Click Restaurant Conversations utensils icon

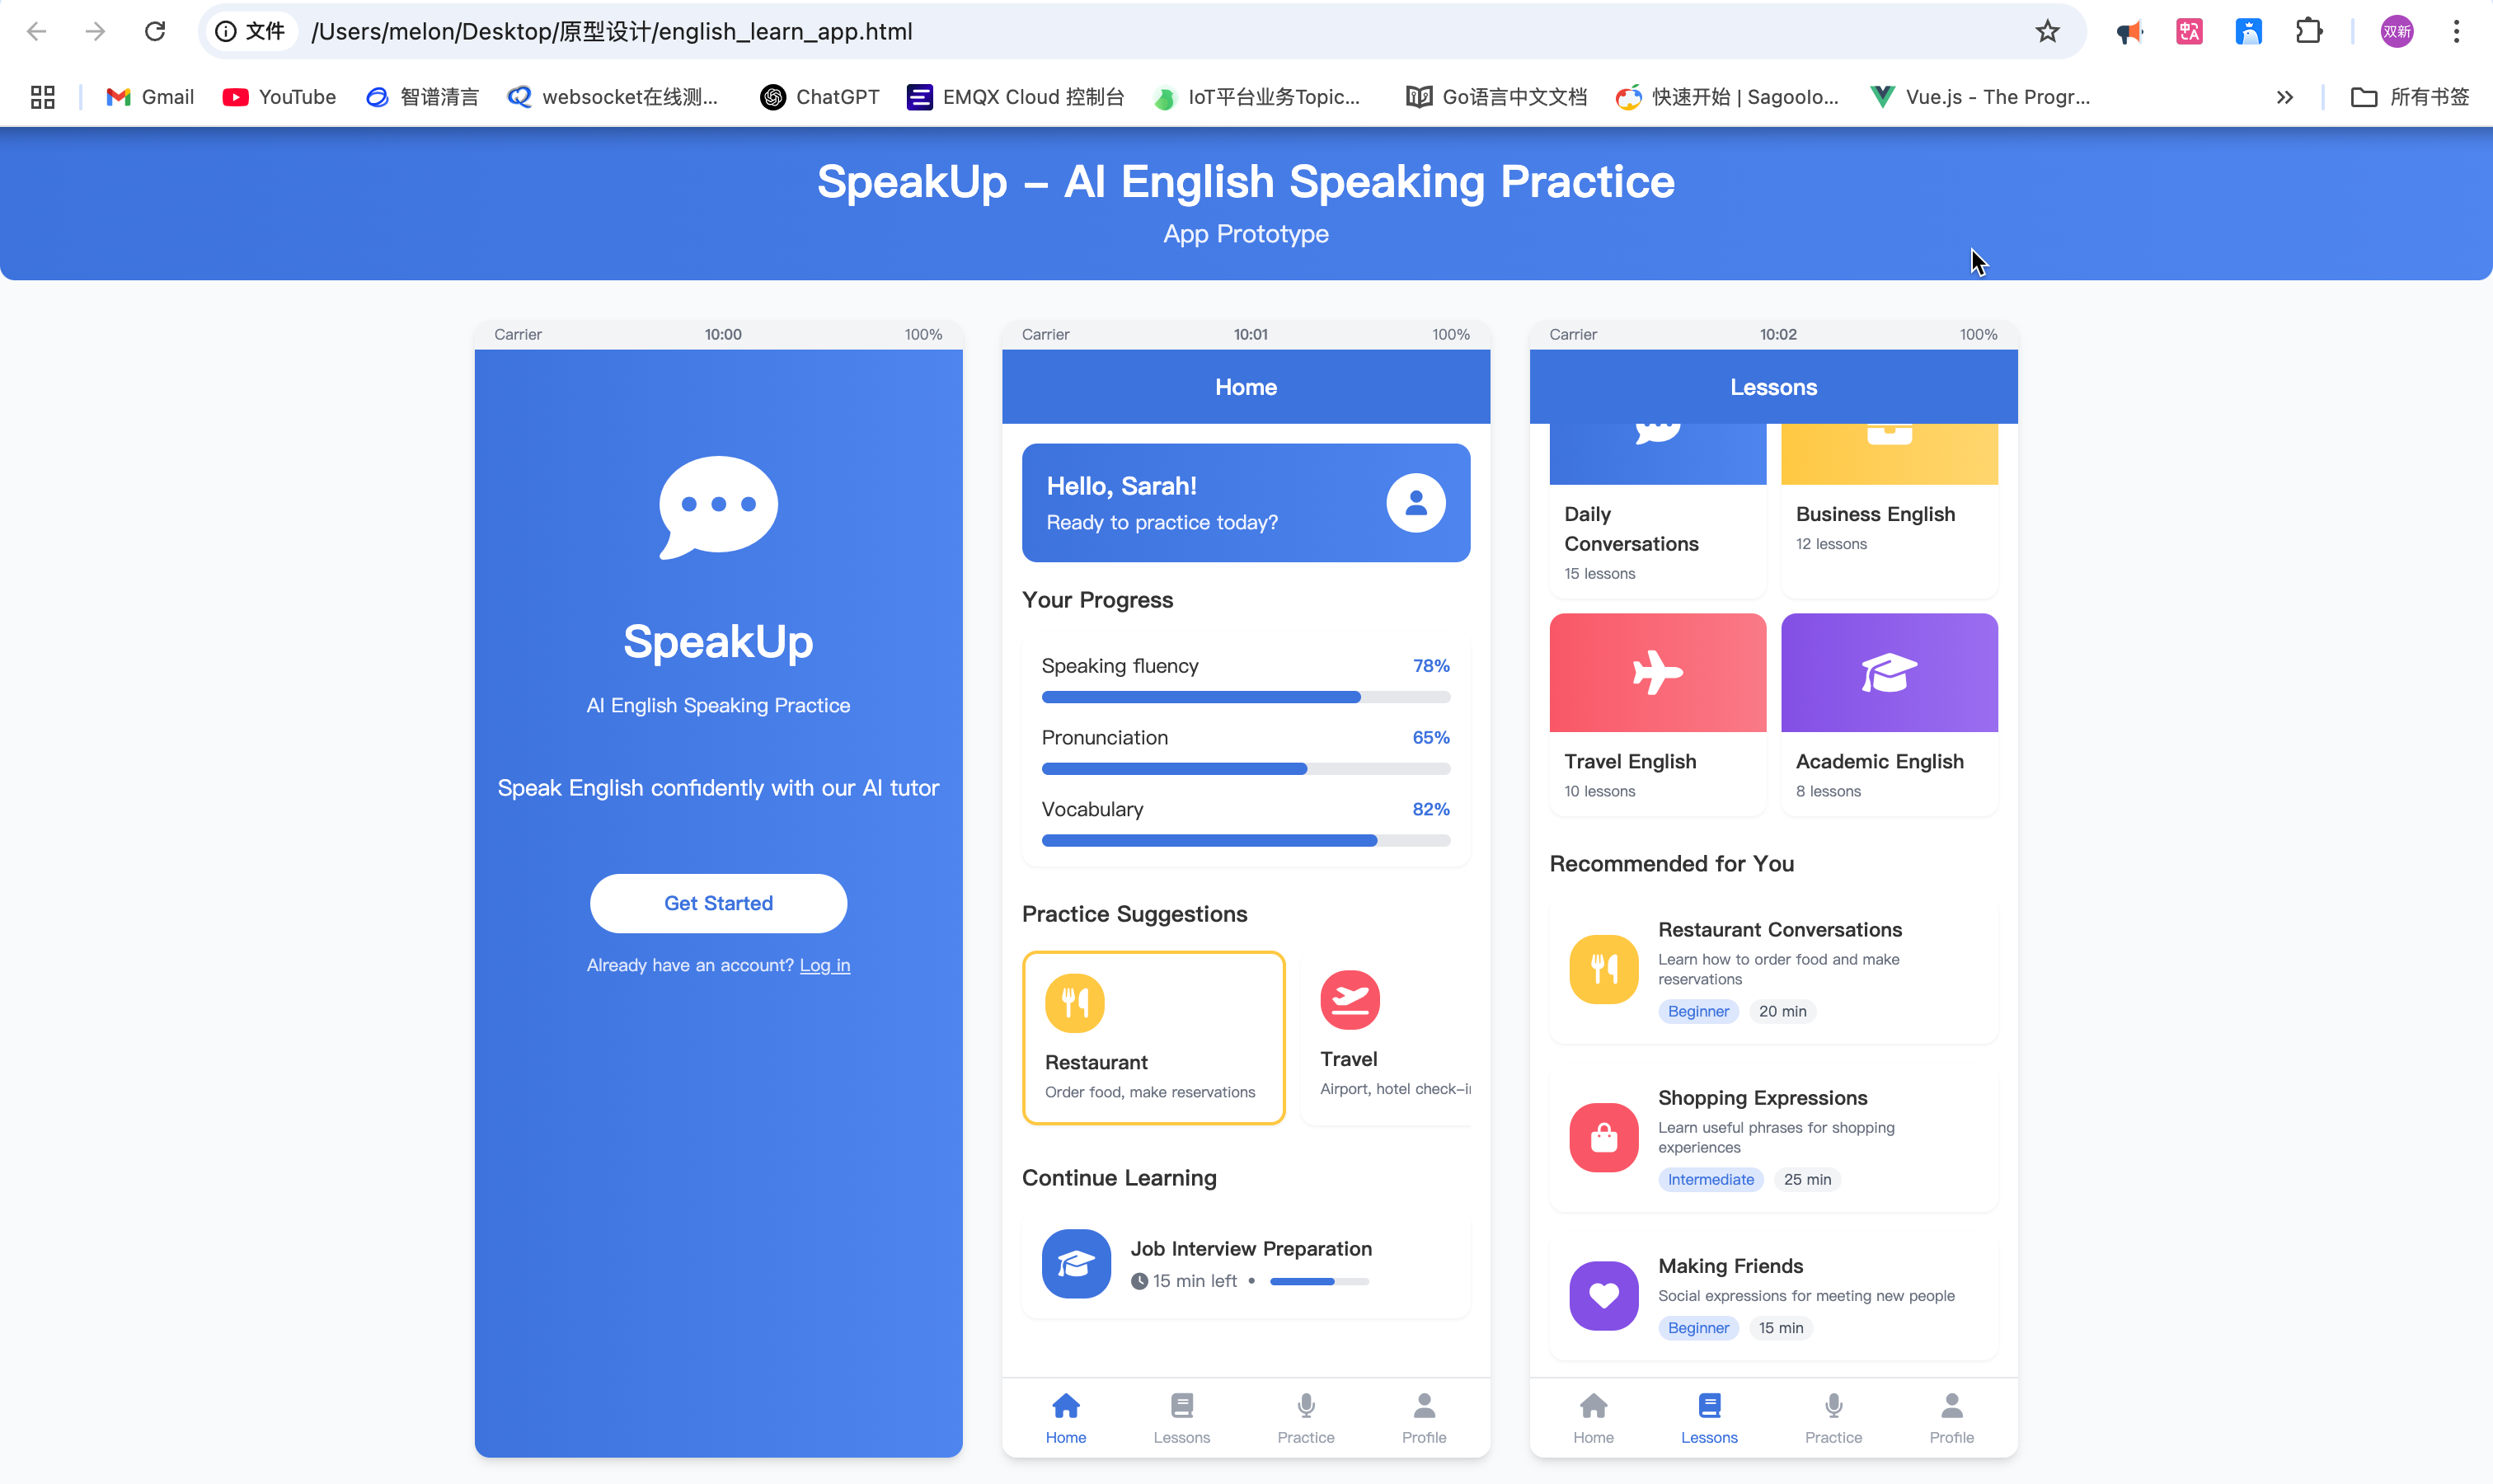(x=1603, y=969)
